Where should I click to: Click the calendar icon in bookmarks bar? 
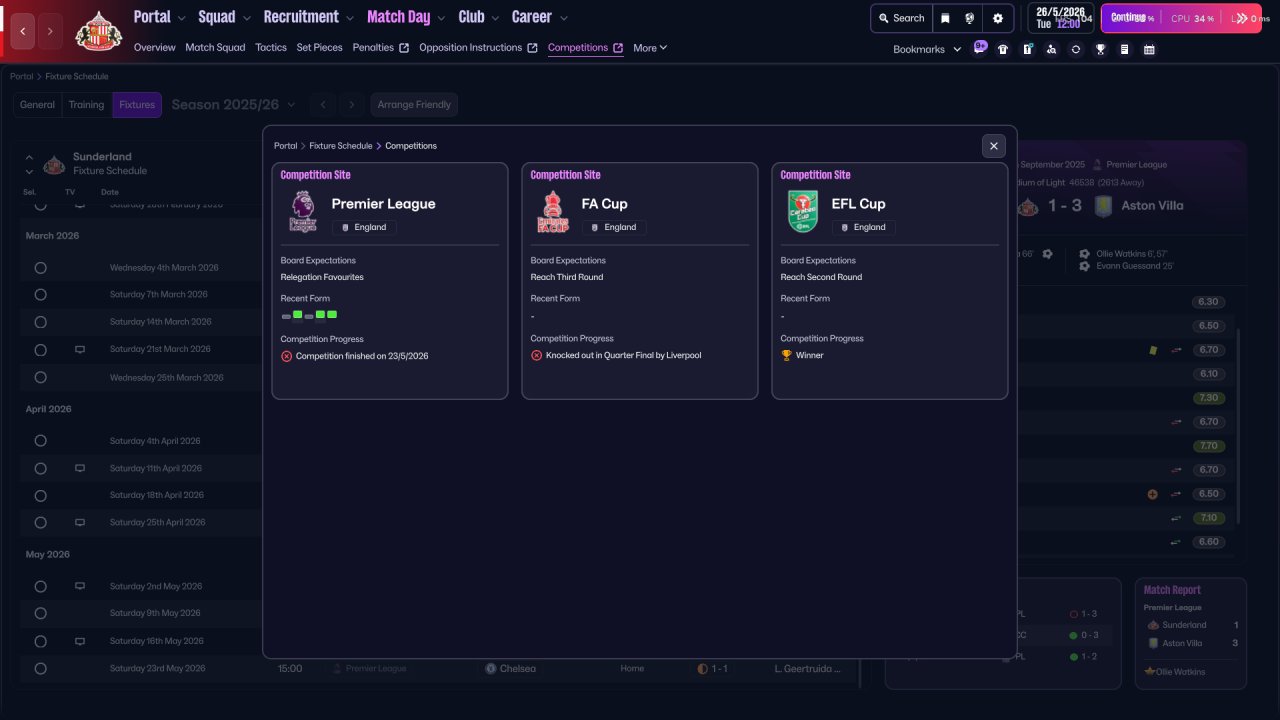click(1149, 49)
